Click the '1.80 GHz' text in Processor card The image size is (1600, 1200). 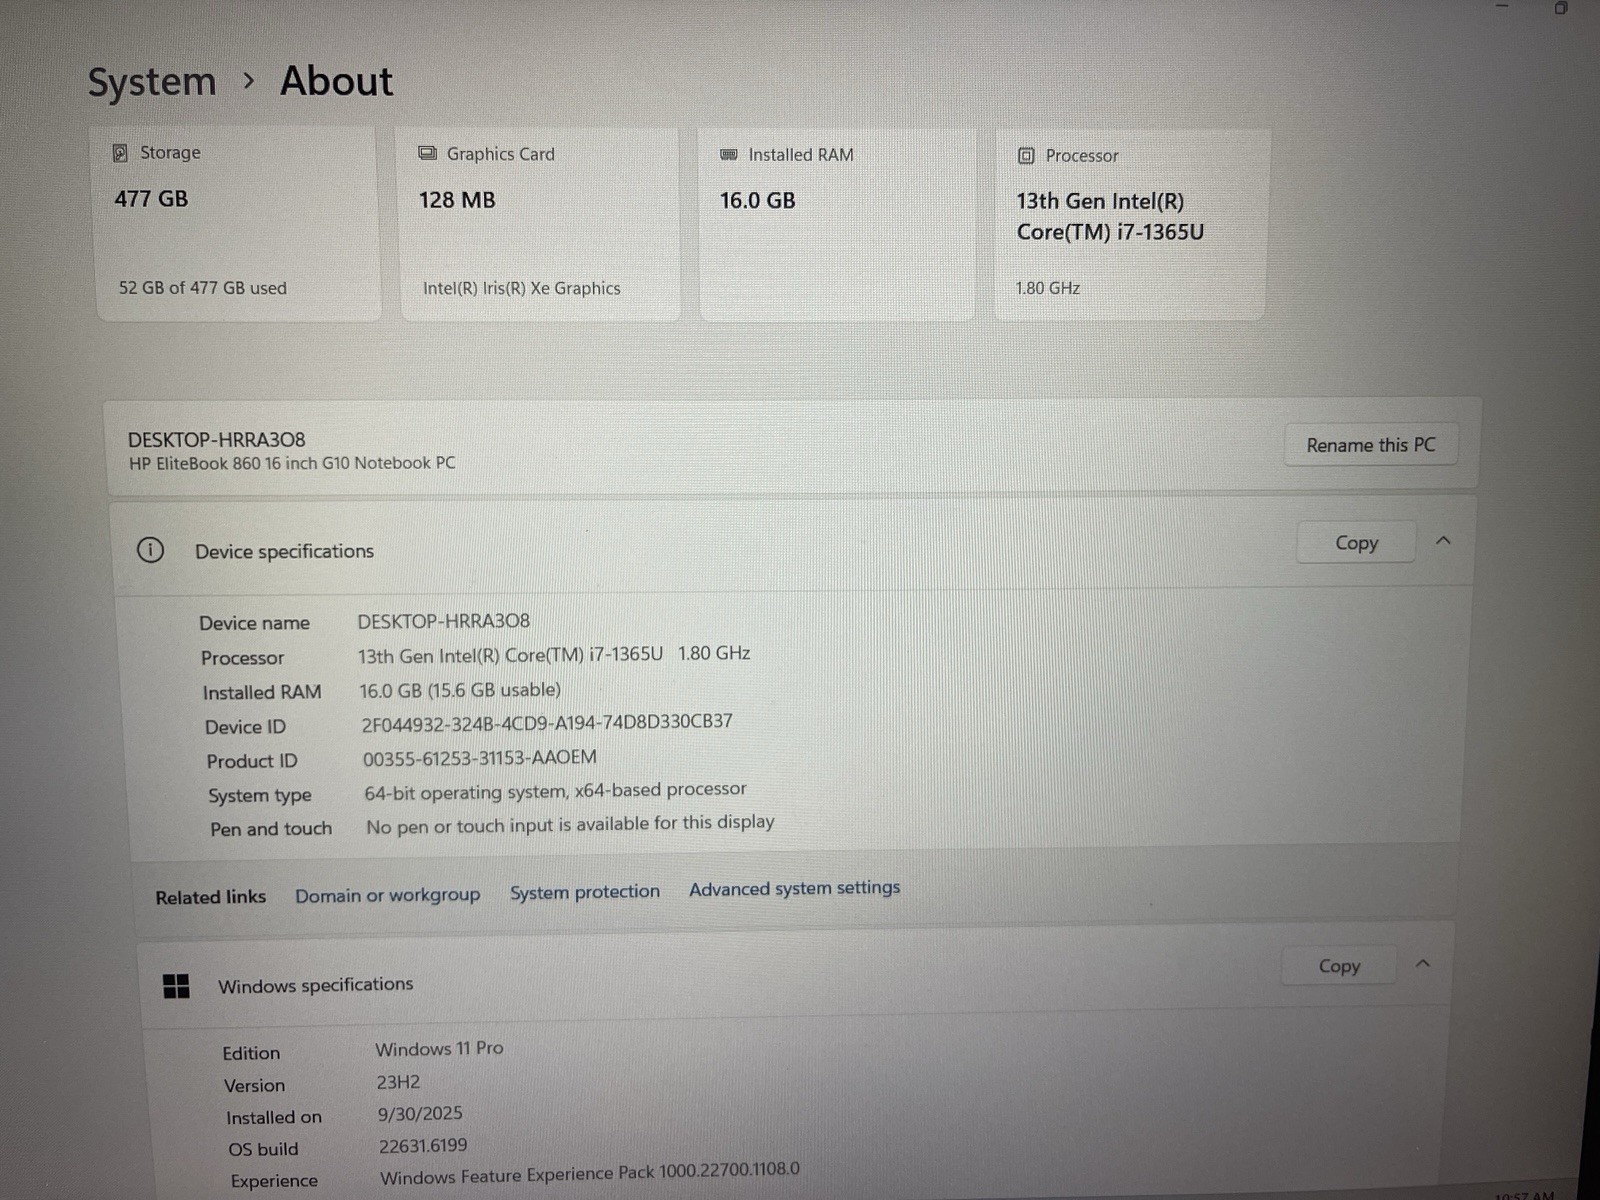coord(1048,288)
